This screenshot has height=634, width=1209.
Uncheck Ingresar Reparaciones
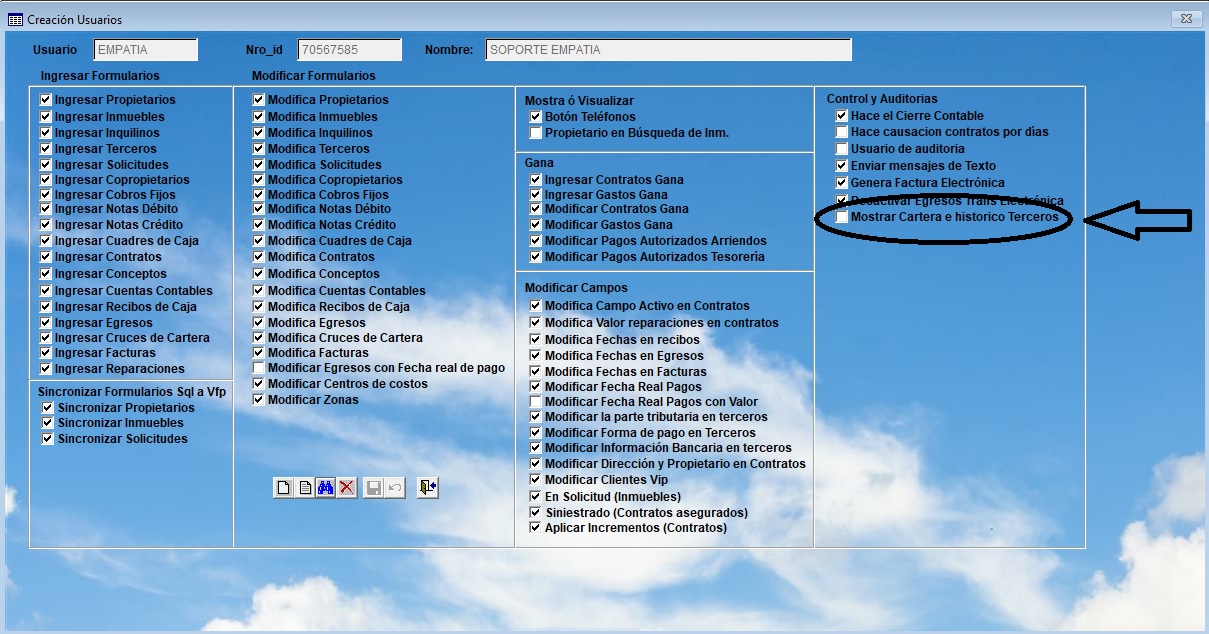[x=46, y=369]
